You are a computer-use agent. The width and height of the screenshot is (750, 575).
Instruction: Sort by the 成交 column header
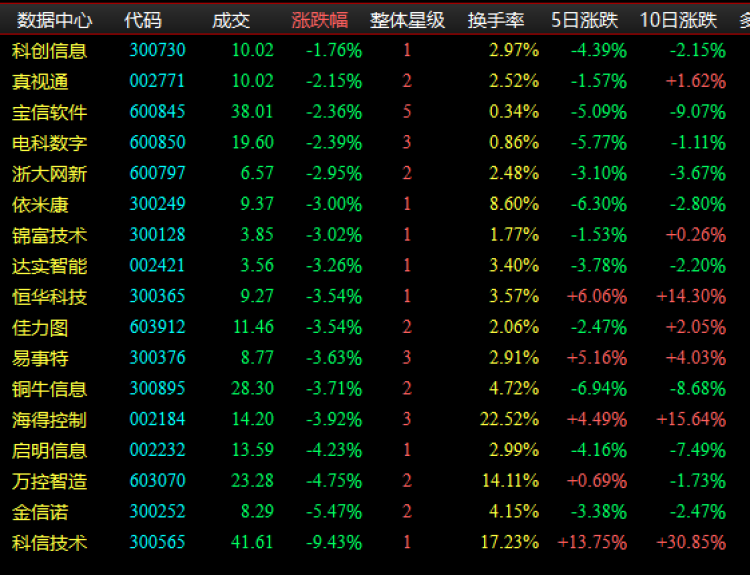[231, 21]
